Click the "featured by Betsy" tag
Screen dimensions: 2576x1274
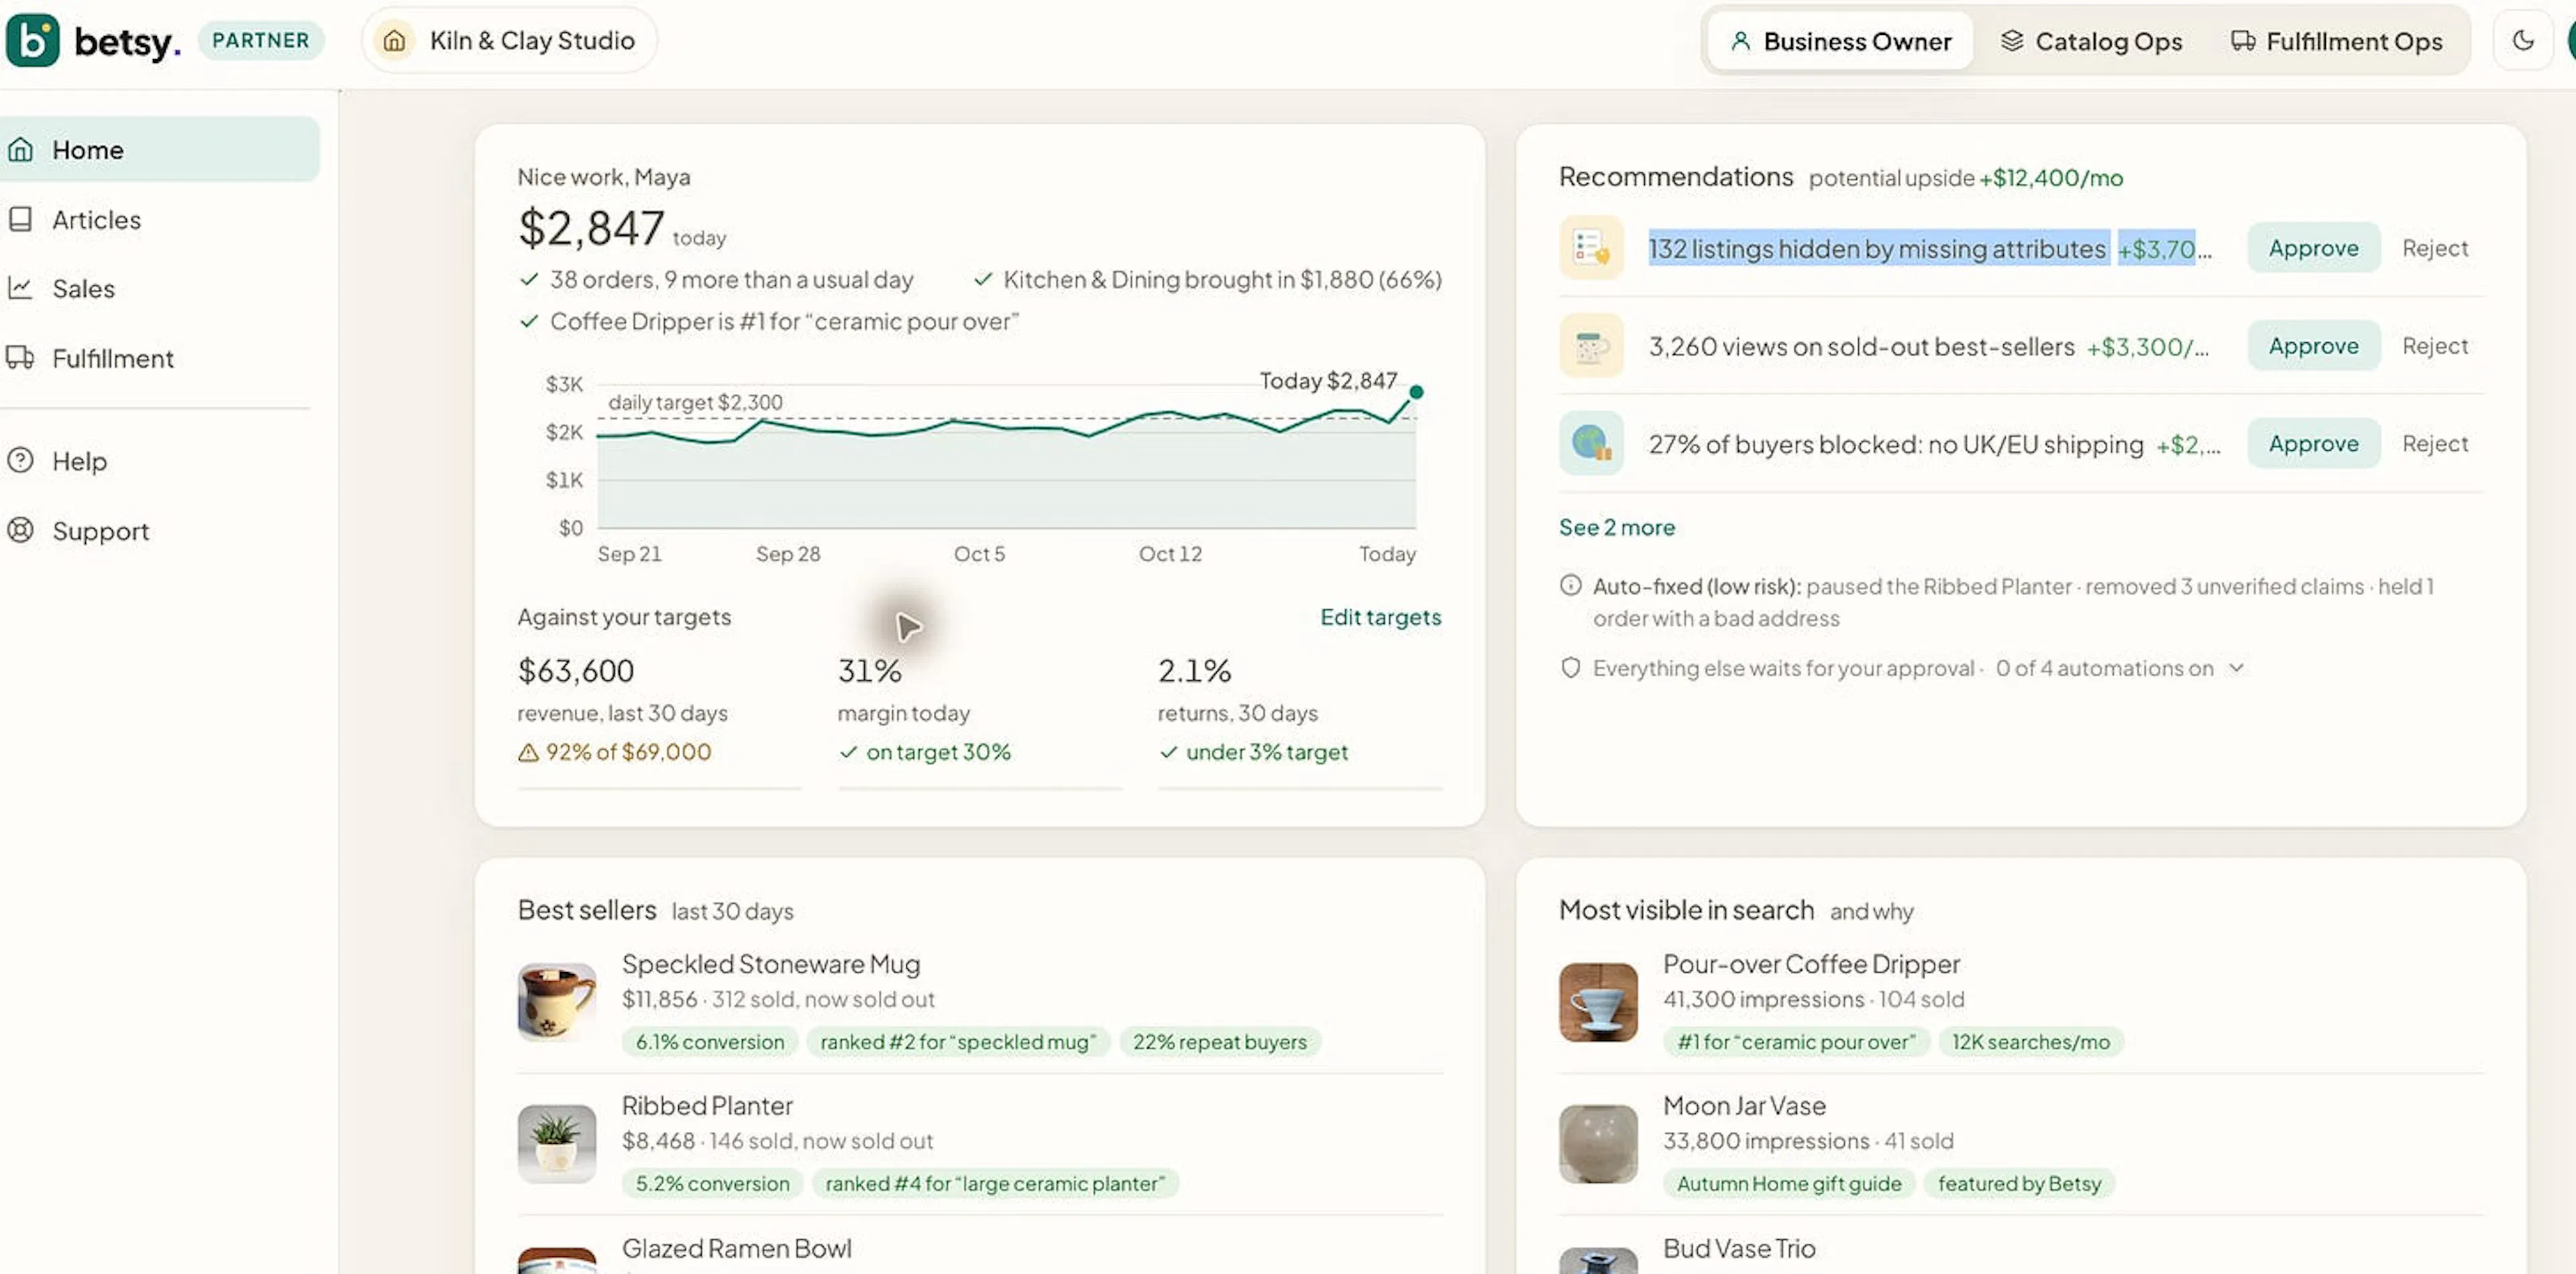tap(2019, 1184)
